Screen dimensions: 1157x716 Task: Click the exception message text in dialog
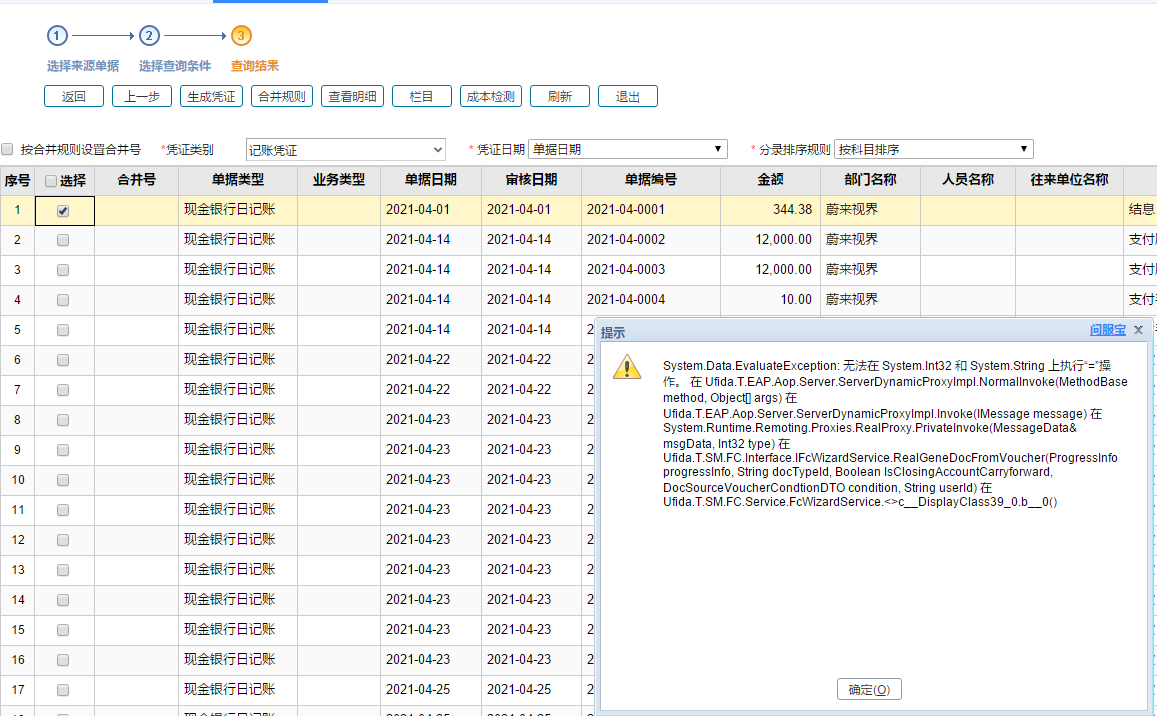pyautogui.click(x=895, y=434)
